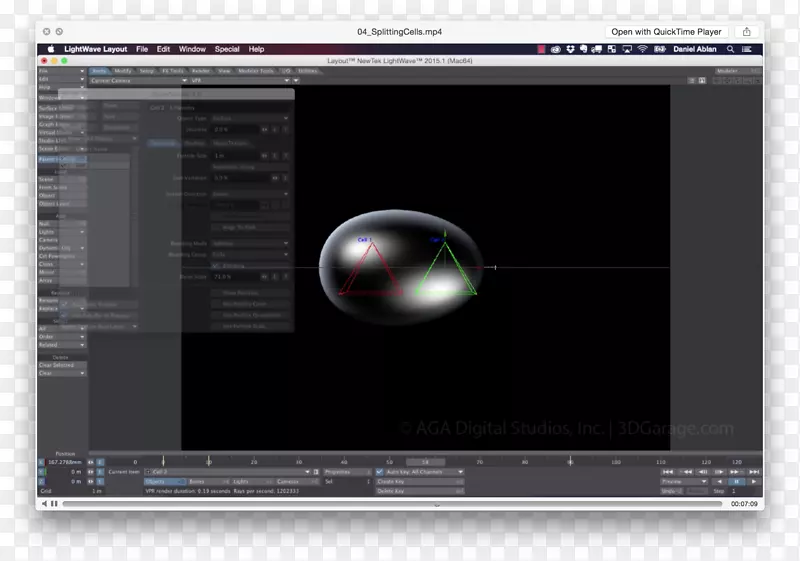
Task: Open the File menu in macOS menu bar
Action: click(142, 49)
